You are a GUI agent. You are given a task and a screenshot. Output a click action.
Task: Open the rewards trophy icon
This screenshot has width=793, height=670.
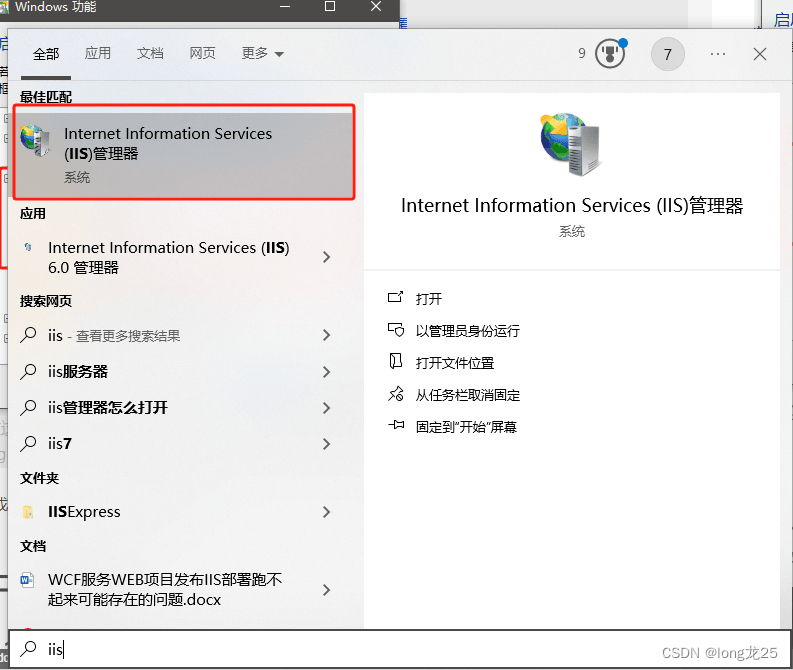(x=610, y=54)
